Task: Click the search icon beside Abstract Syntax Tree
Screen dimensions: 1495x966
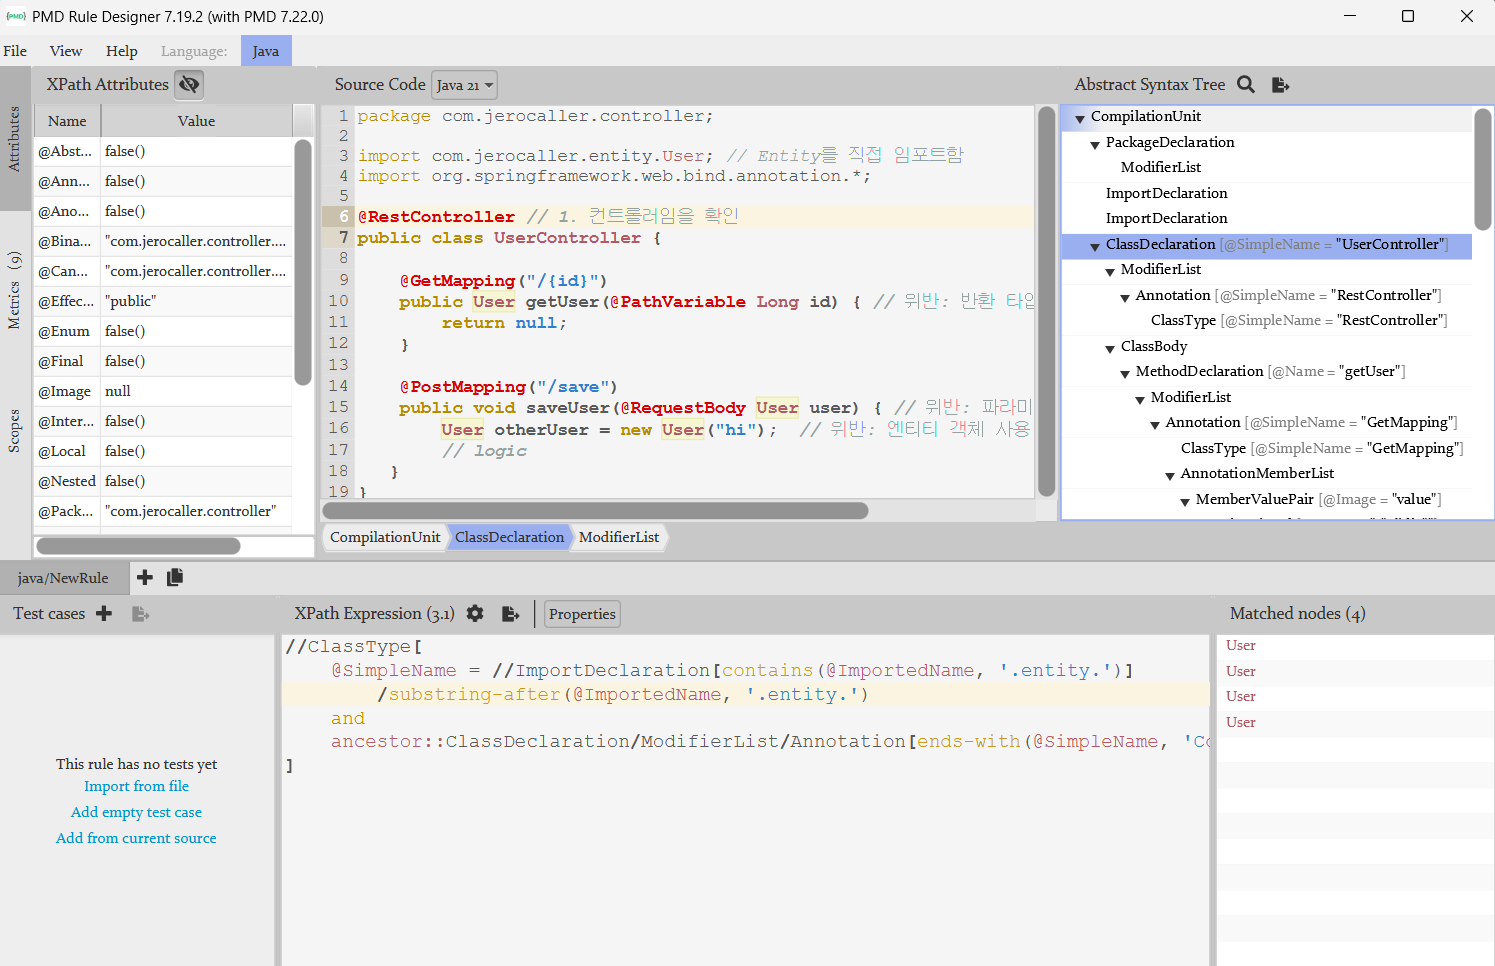Action: click(x=1245, y=85)
